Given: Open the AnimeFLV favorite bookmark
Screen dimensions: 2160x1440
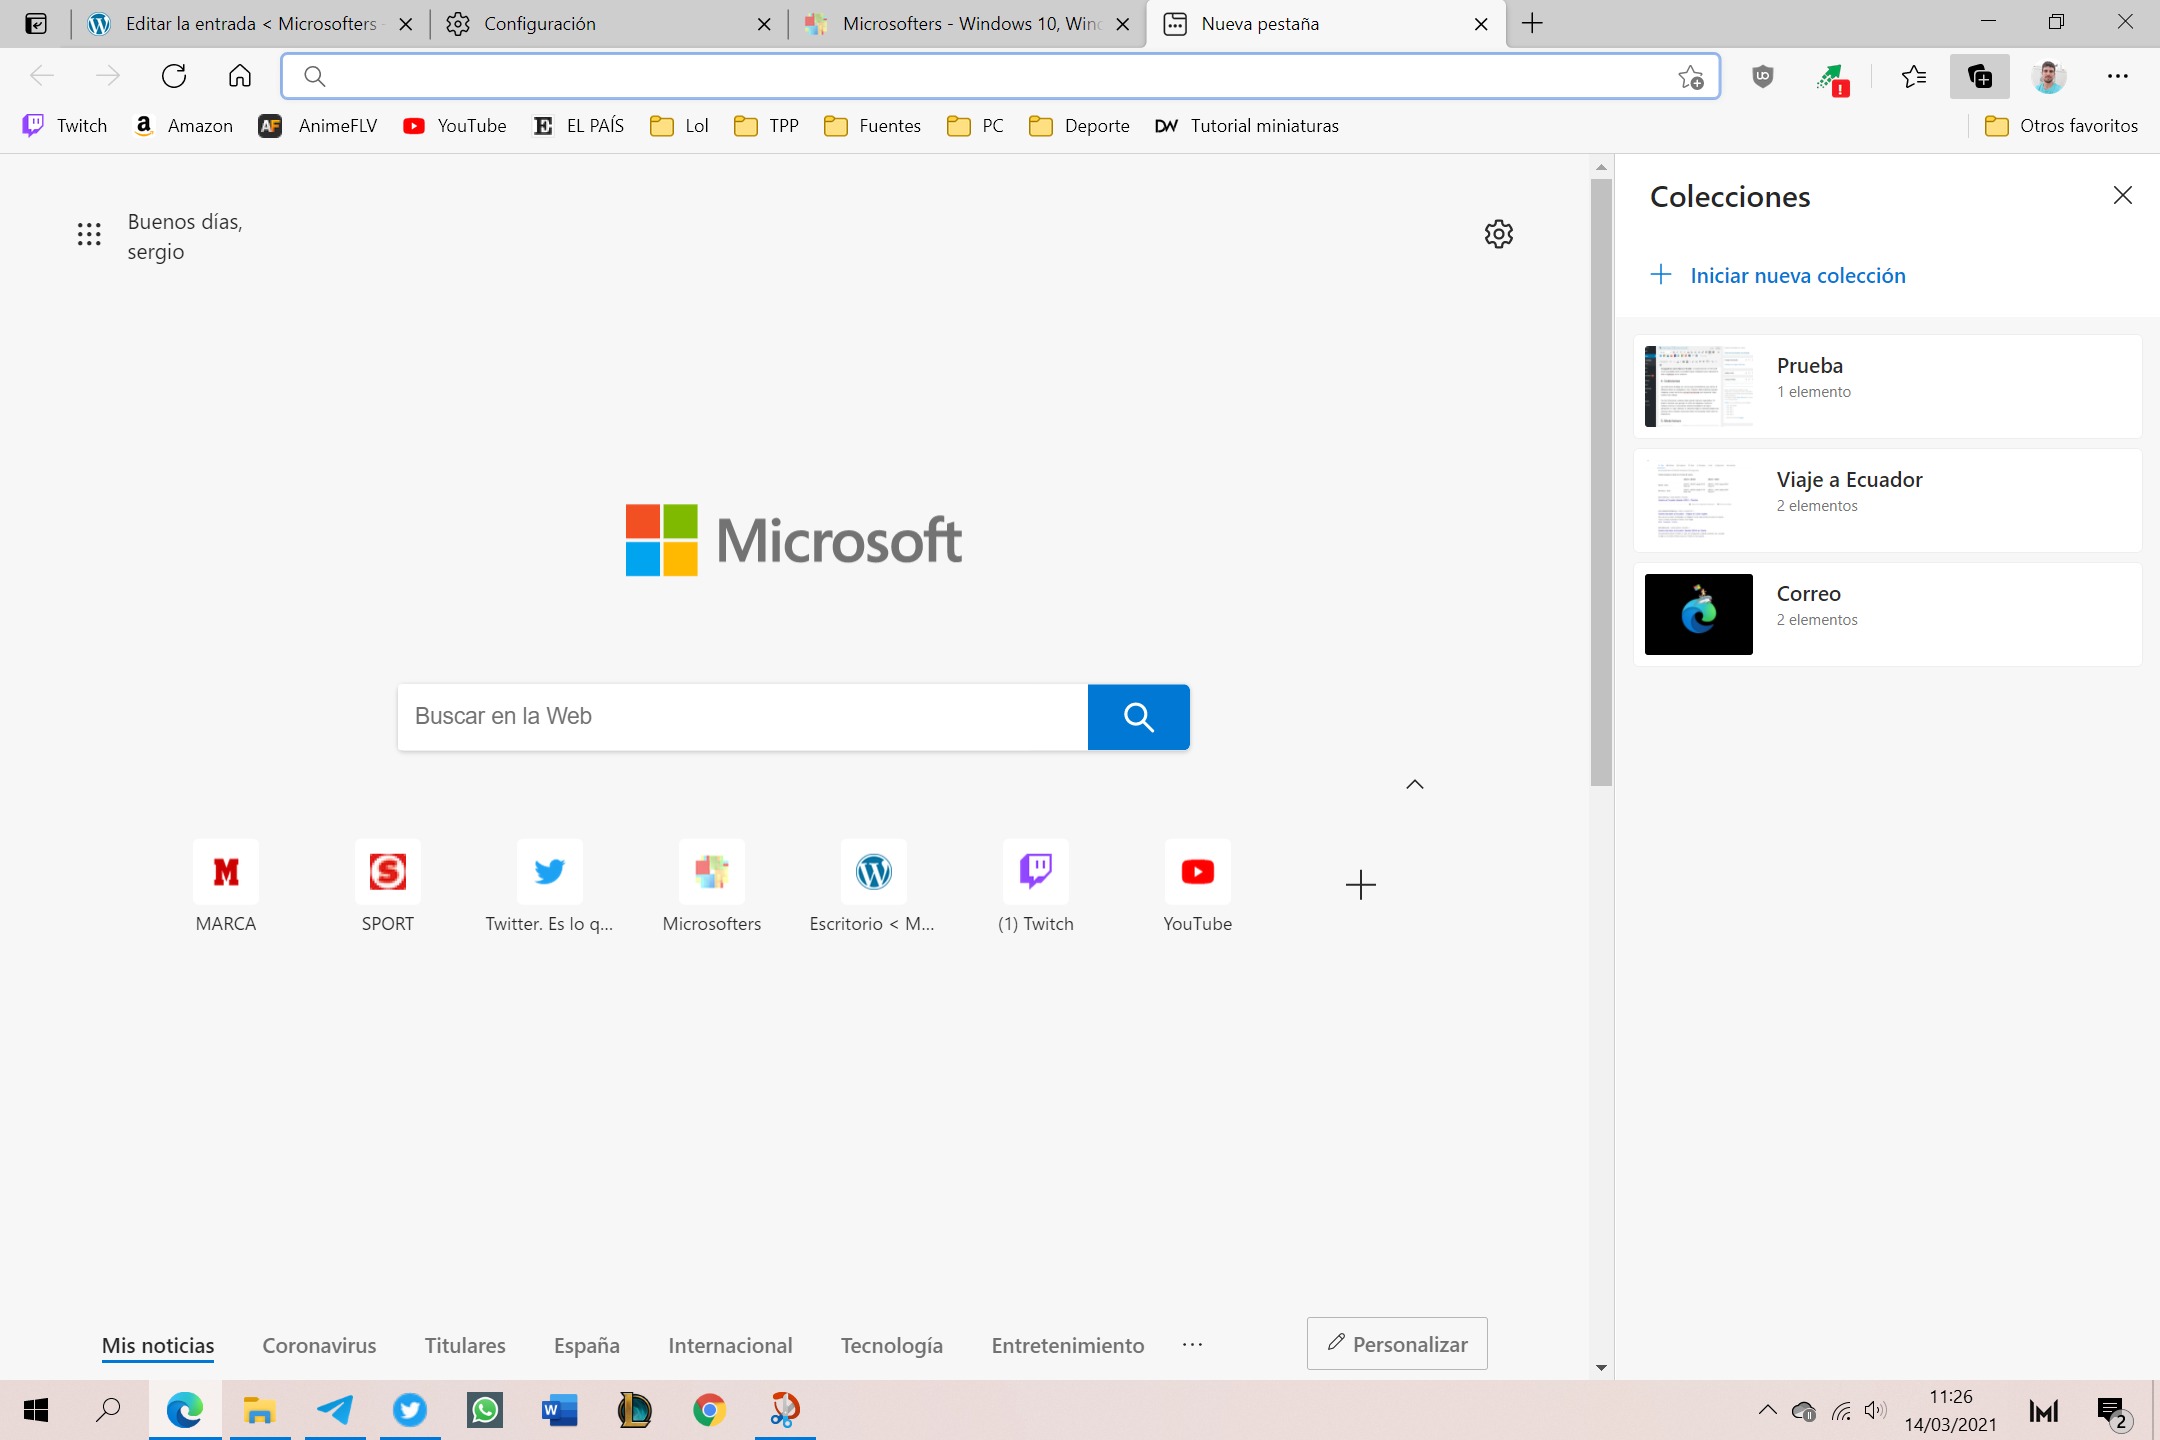Looking at the screenshot, I should [318, 126].
